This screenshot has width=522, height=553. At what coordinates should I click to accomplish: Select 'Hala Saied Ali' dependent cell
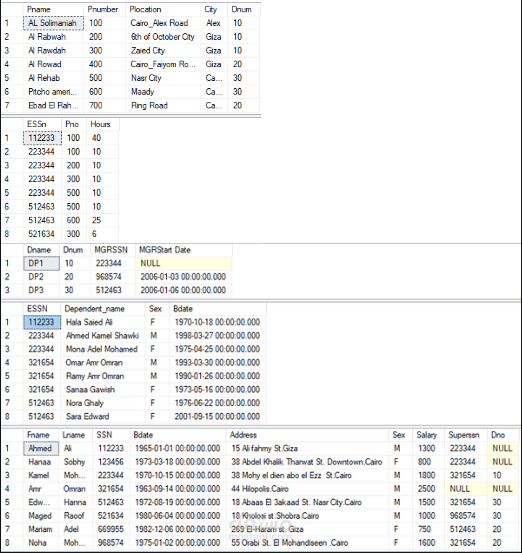pos(103,322)
